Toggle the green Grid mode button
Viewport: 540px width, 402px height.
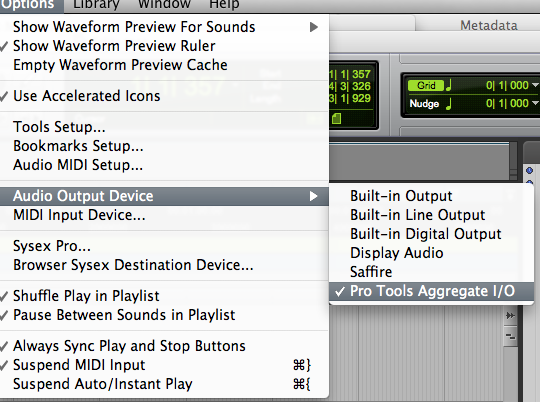pyautogui.click(x=426, y=85)
